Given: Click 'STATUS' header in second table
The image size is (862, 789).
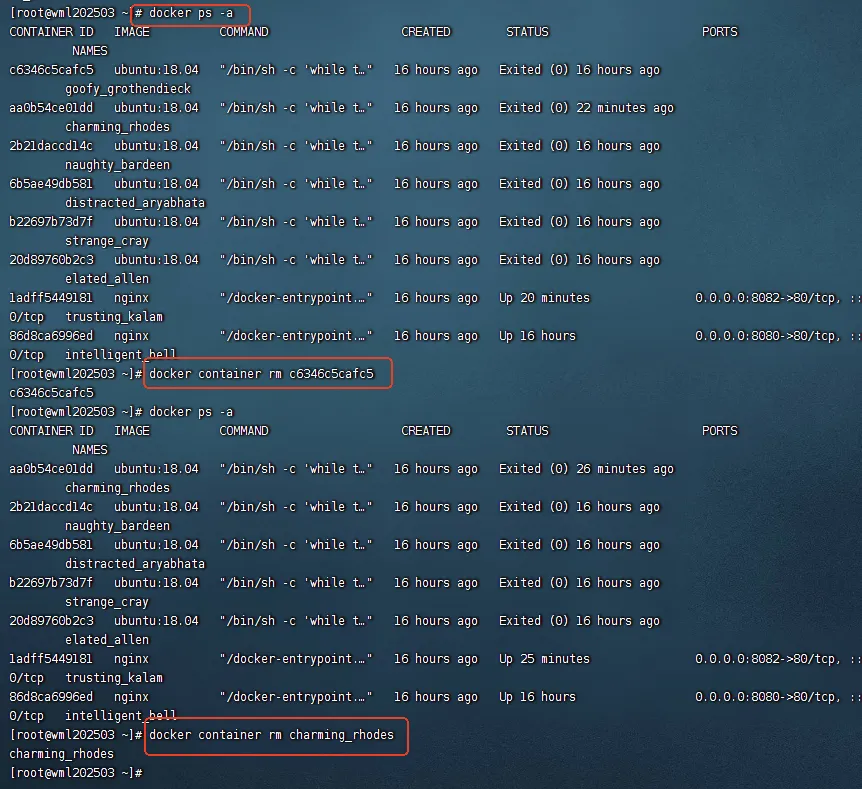Looking at the screenshot, I should point(527,431).
